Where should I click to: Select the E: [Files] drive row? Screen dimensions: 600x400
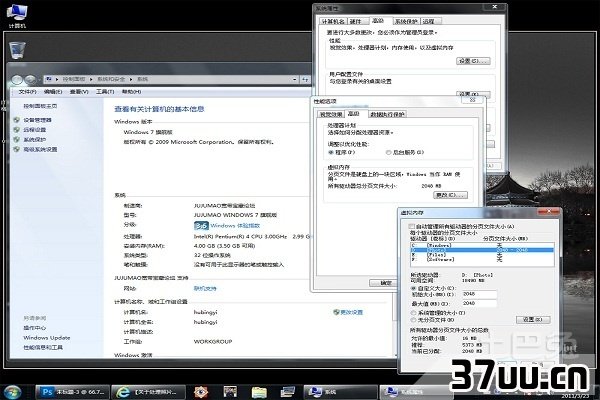click(482, 255)
